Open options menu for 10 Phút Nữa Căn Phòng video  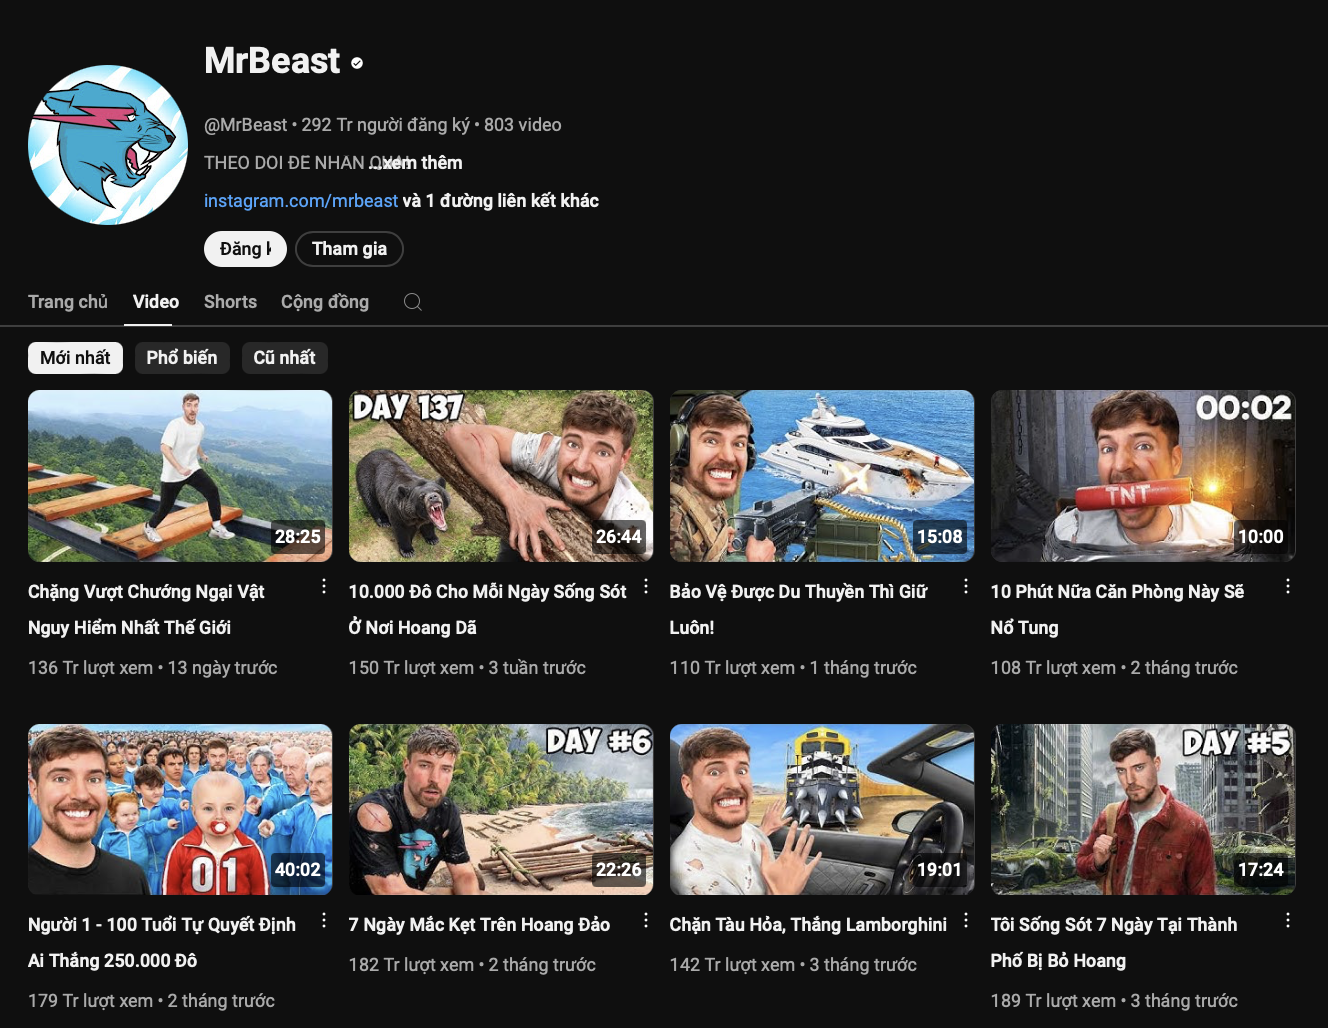point(1288,587)
